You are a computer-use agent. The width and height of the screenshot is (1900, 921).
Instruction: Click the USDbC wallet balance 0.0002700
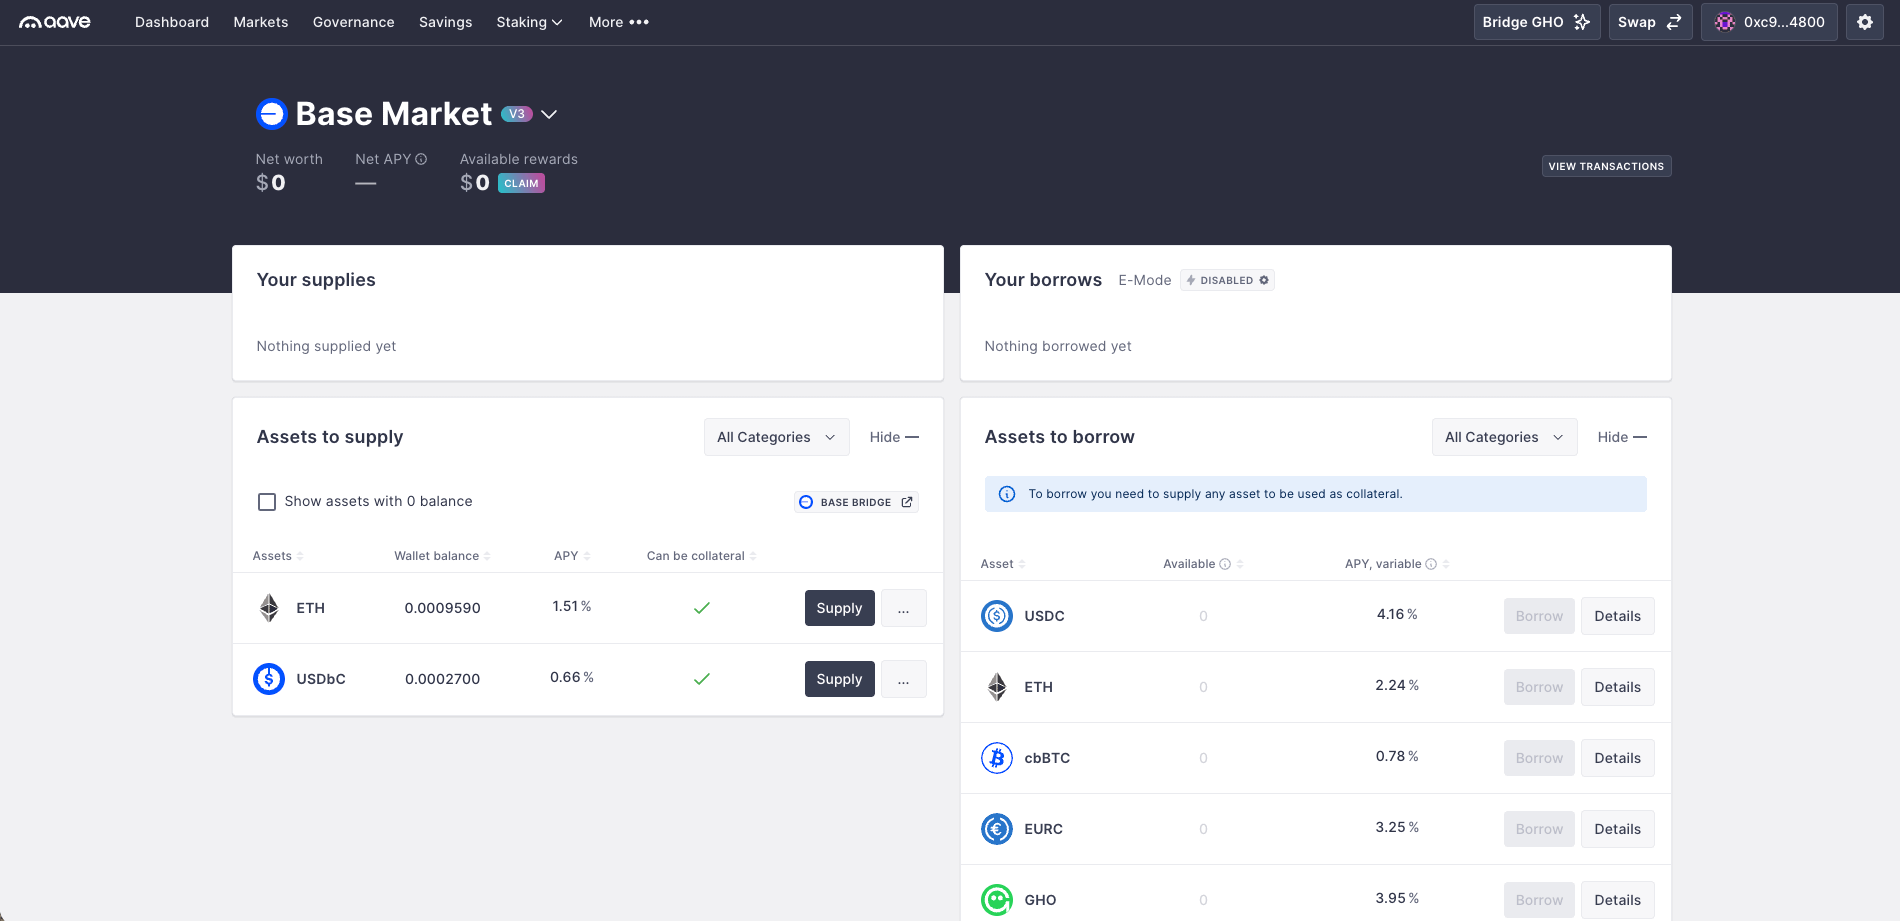[442, 679]
